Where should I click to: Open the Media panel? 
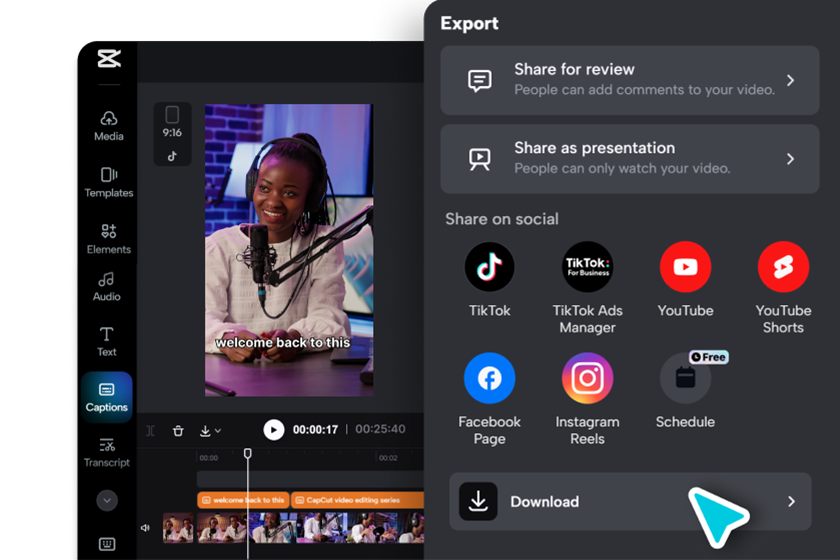tap(108, 125)
